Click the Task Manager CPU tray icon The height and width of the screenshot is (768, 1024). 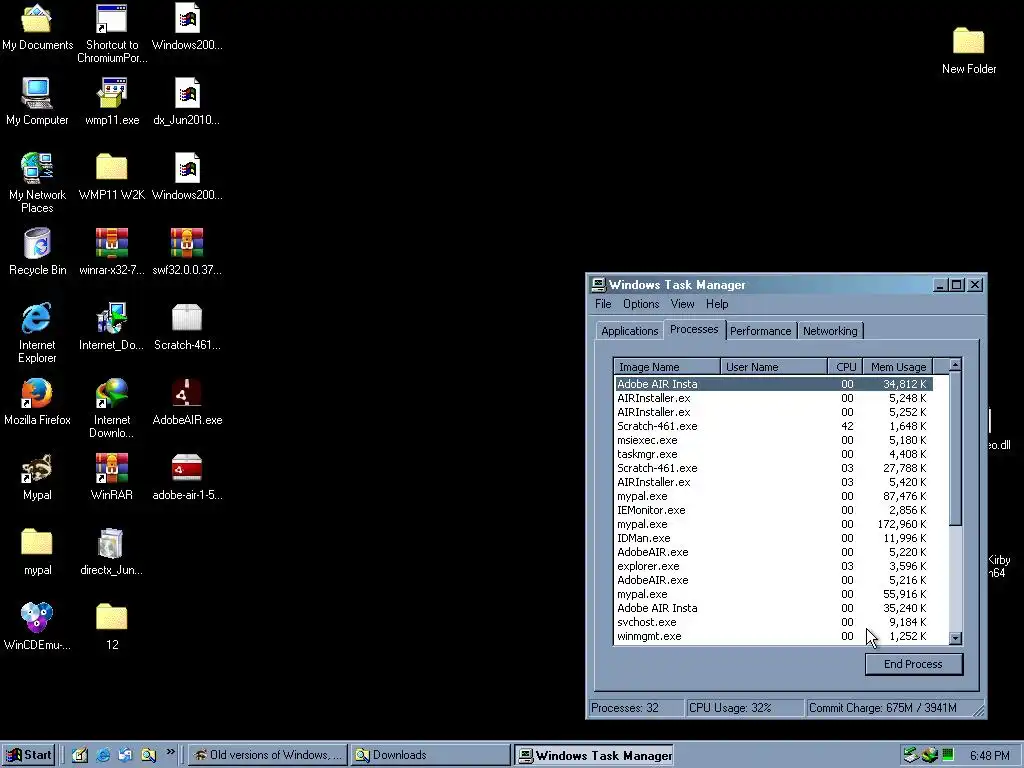(948, 755)
